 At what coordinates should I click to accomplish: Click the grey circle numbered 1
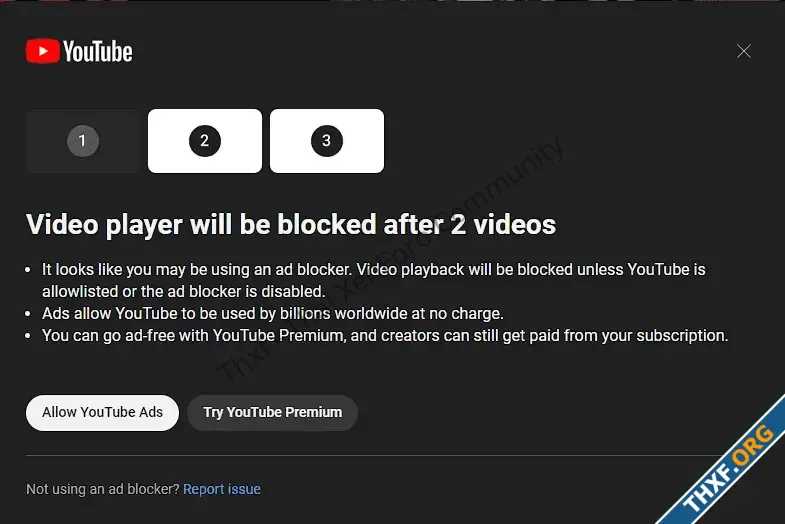pyautogui.click(x=83, y=141)
